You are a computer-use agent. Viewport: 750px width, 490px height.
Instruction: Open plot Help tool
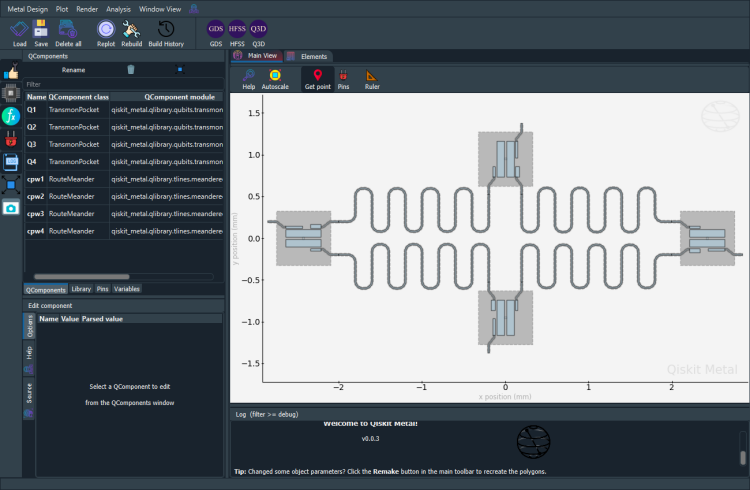click(249, 79)
